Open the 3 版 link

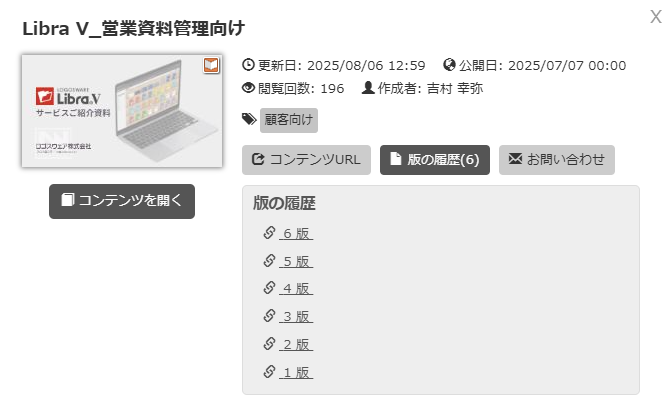296,317
